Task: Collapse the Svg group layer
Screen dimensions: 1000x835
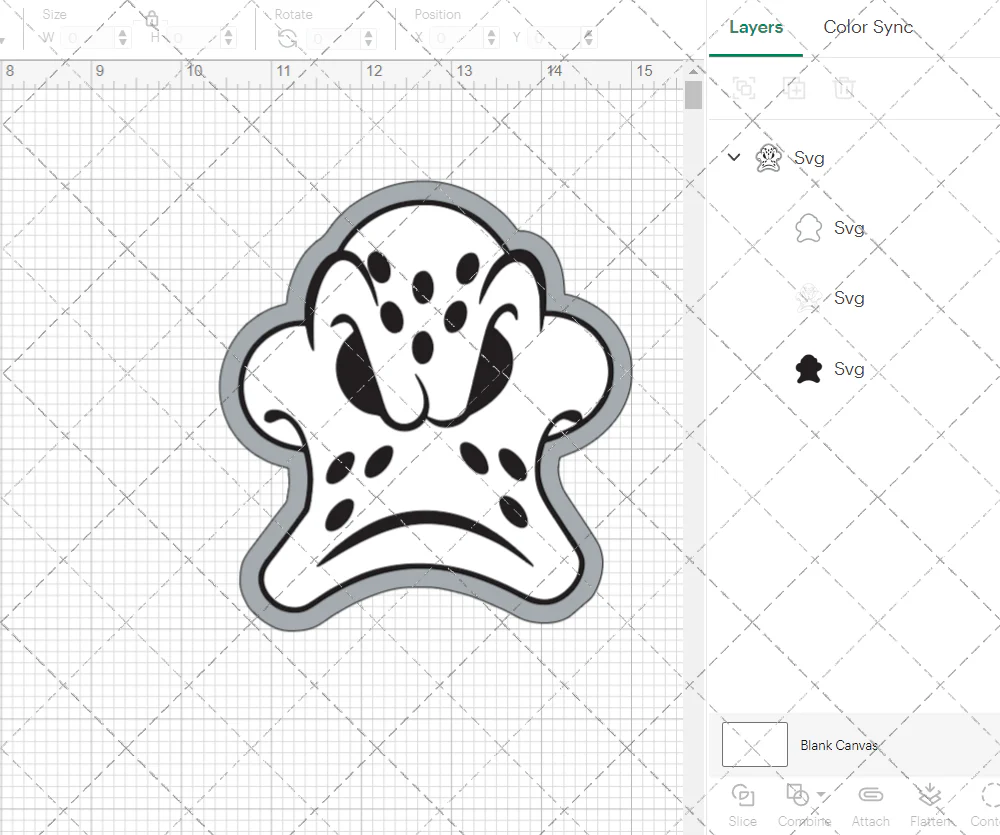Action: click(x=734, y=157)
